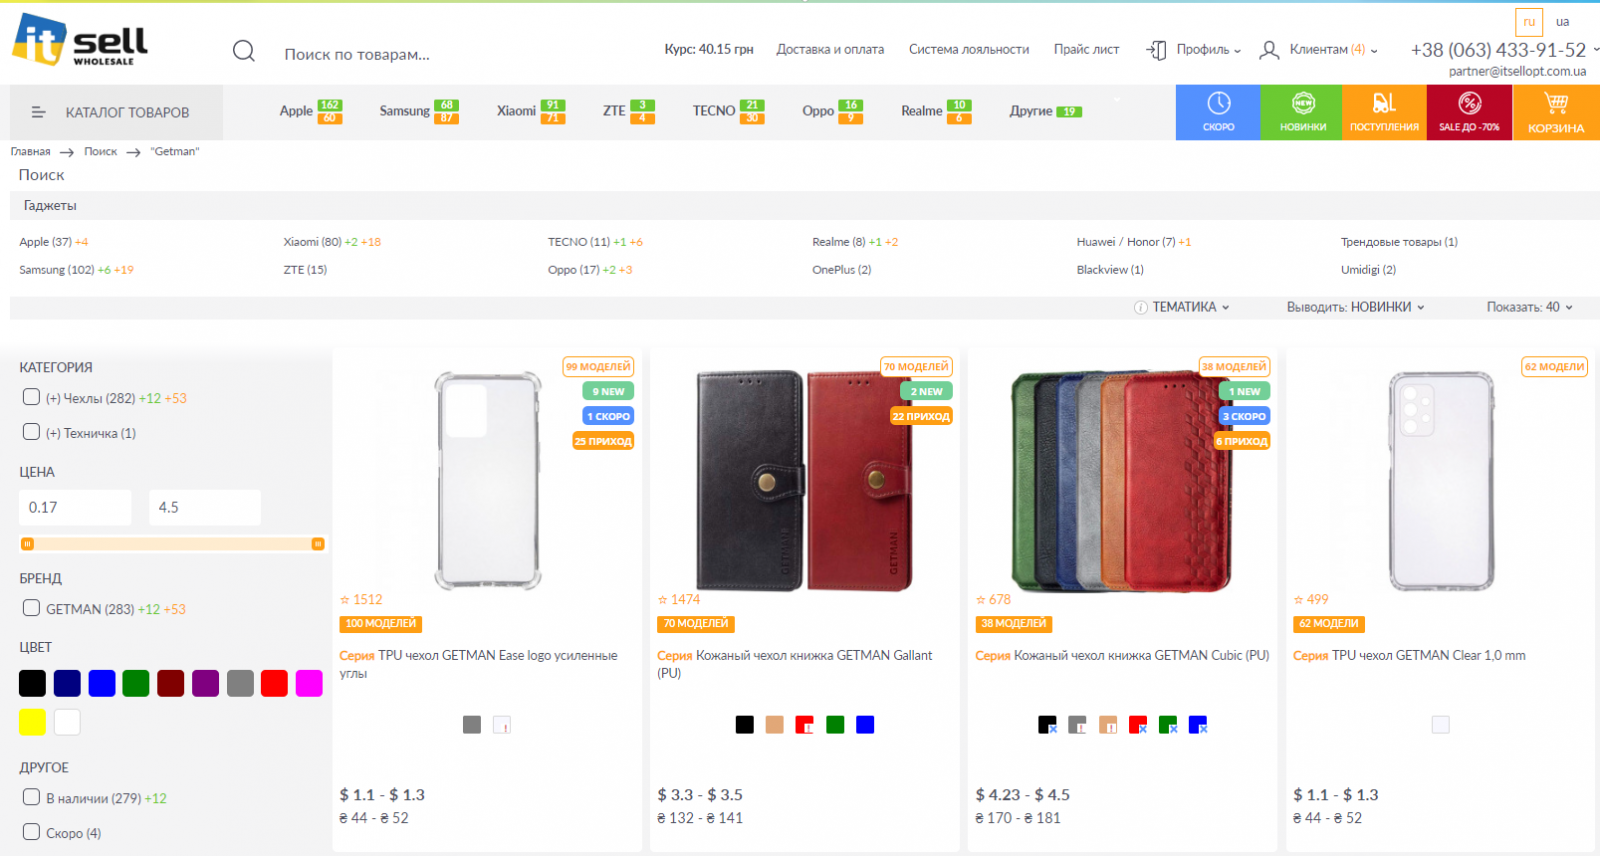Screen dimensions: 1600x856
Task: Open the Прайс лист link
Action: pyautogui.click(x=1086, y=49)
